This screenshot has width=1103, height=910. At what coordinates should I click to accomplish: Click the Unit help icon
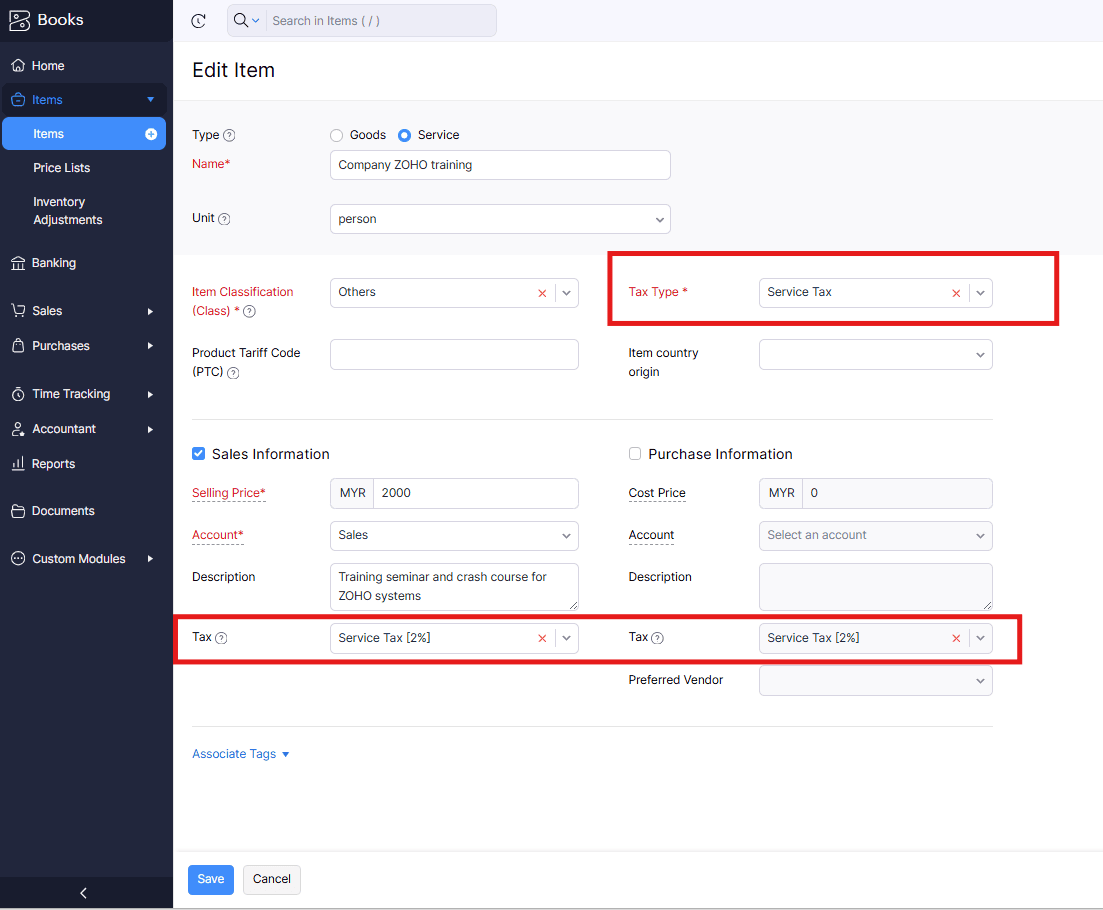click(x=224, y=219)
